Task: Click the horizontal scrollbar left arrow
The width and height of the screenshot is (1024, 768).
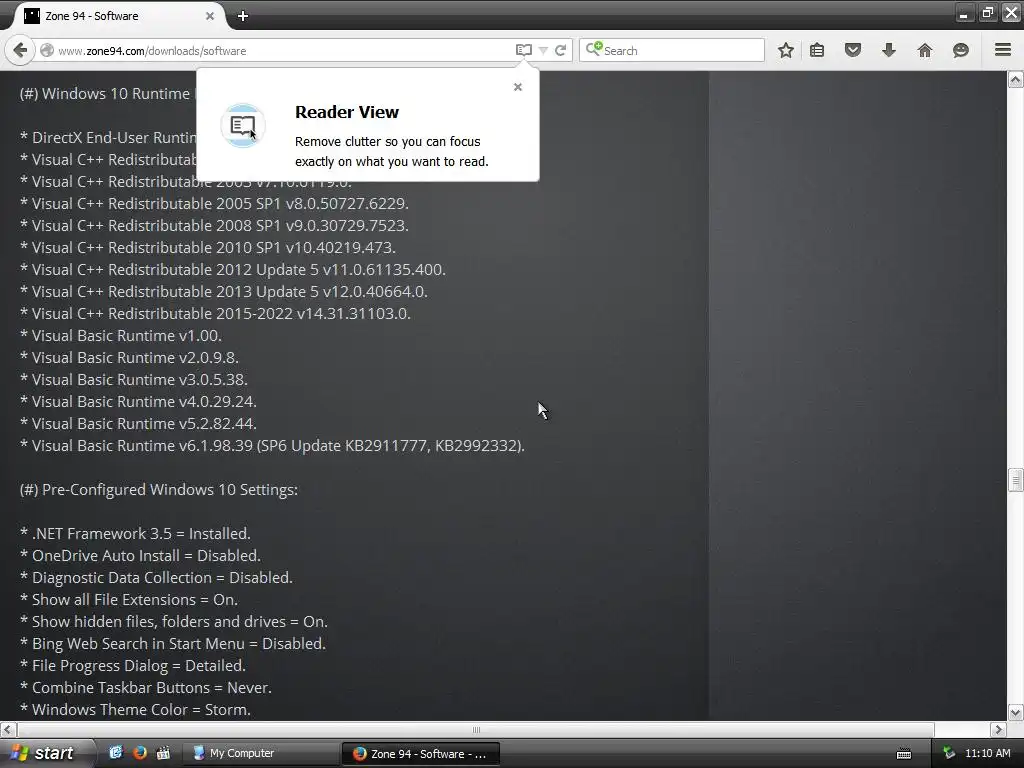Action: [x=8, y=729]
